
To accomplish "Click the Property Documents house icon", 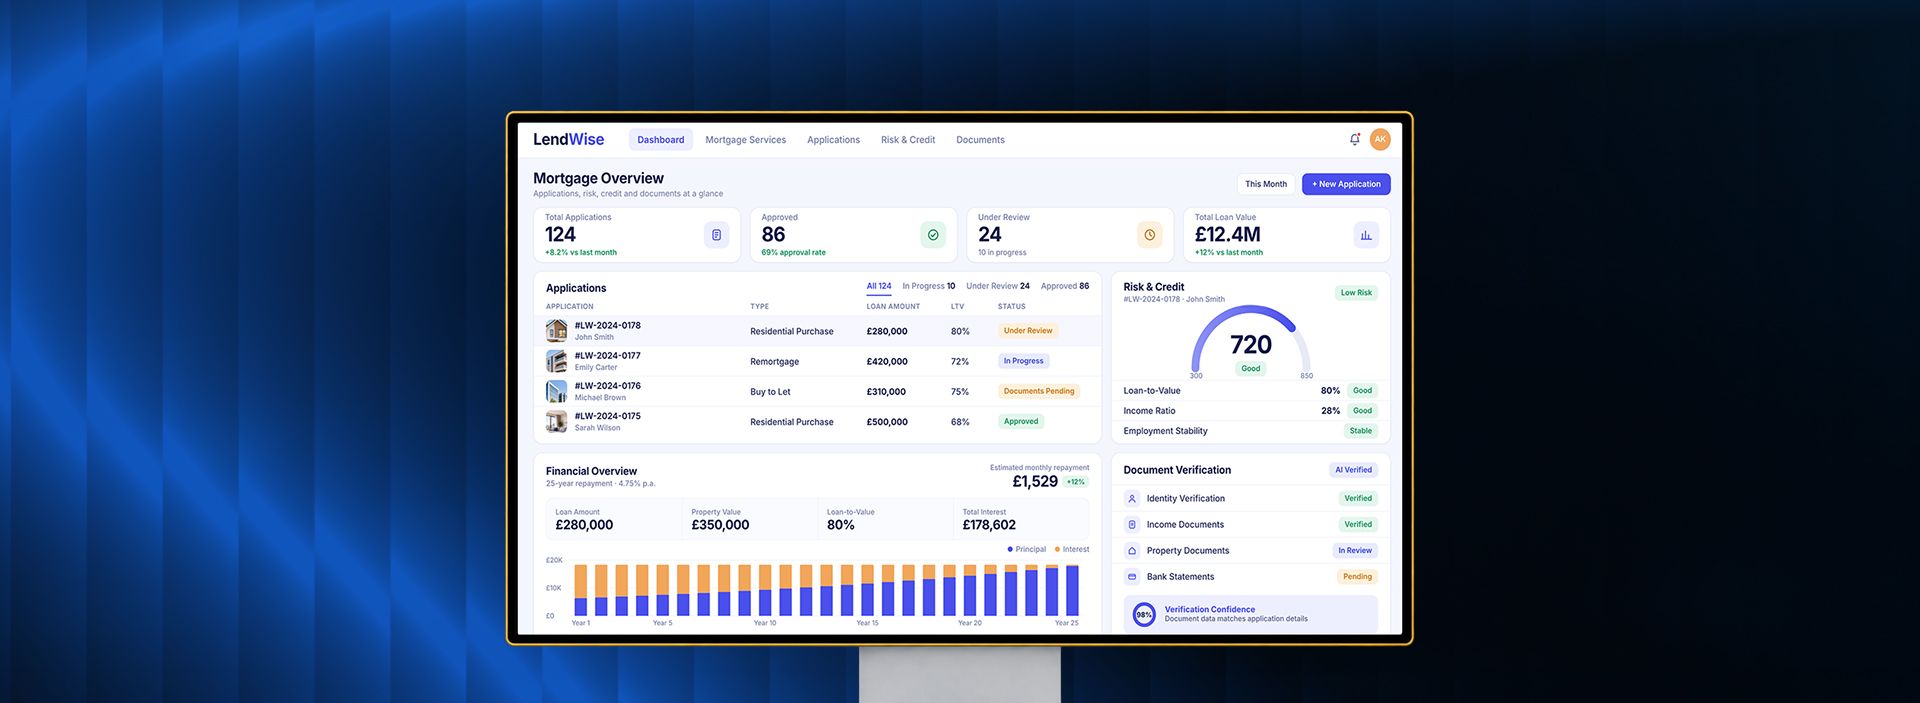I will [1132, 550].
